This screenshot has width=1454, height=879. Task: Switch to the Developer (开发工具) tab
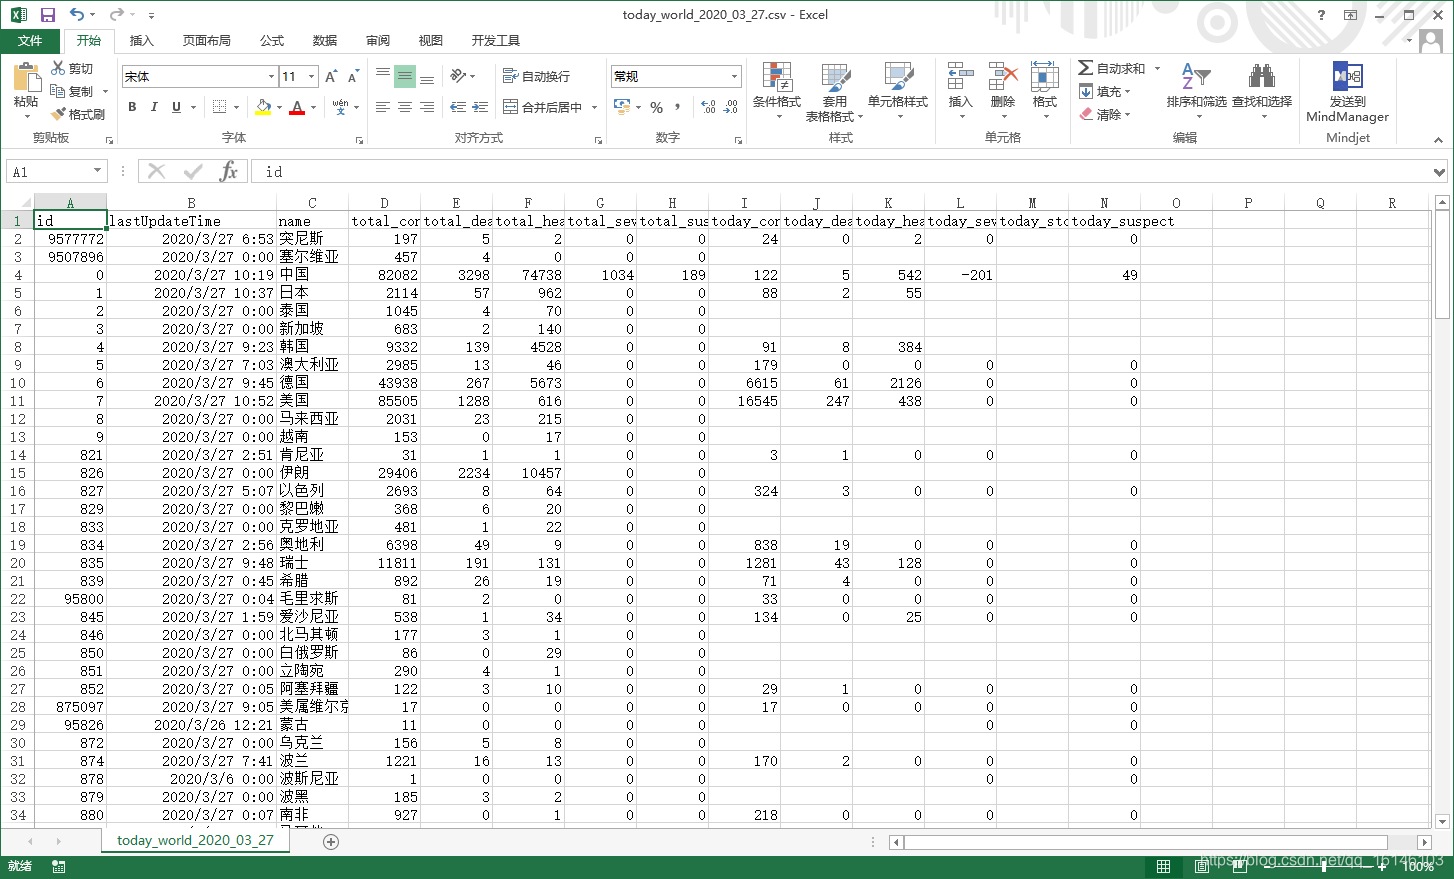[x=496, y=41]
